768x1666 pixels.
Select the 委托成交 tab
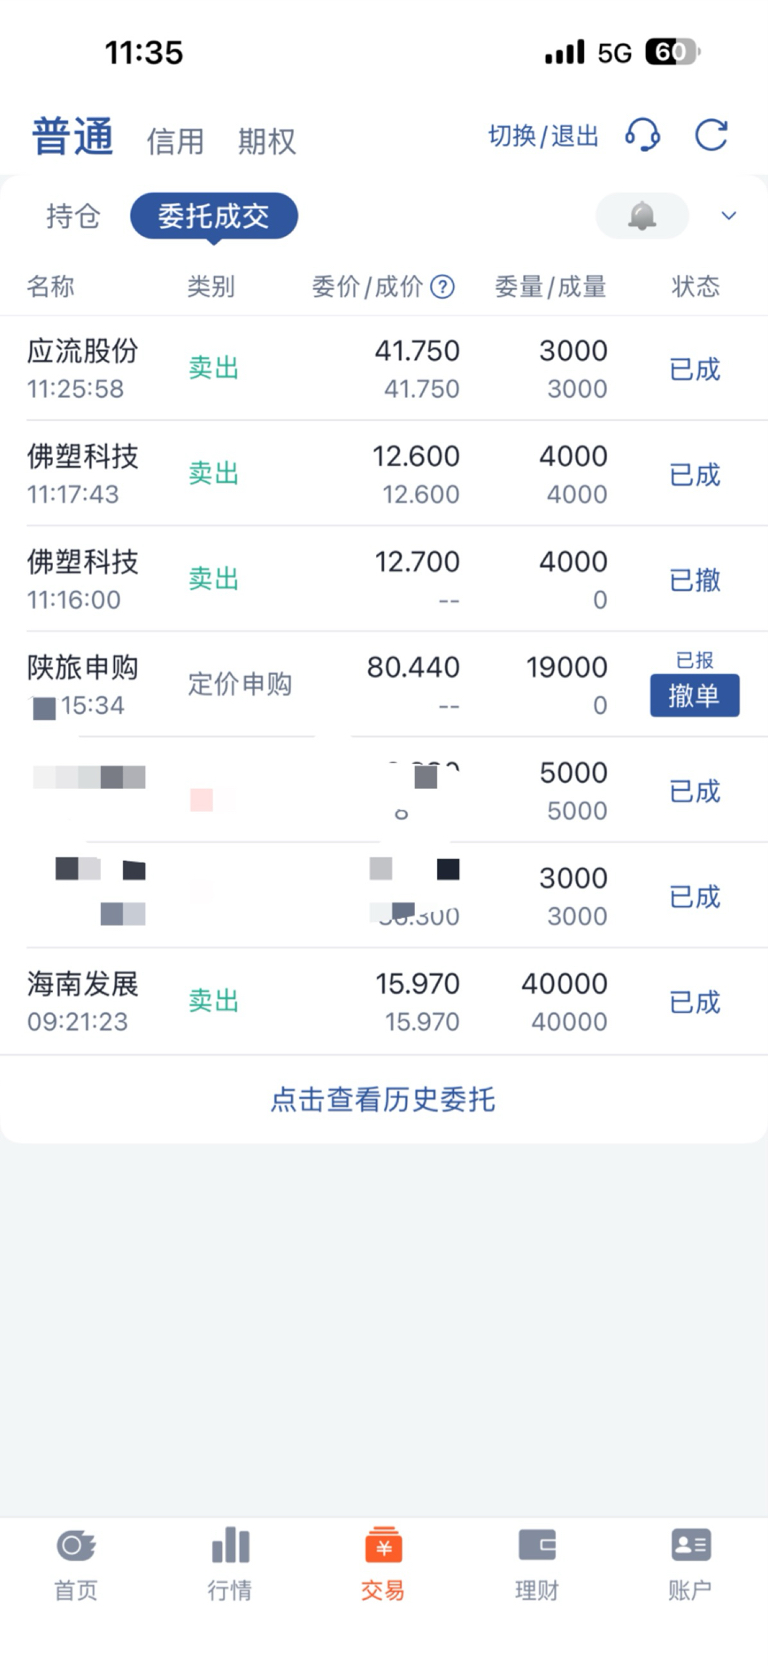[x=214, y=216]
